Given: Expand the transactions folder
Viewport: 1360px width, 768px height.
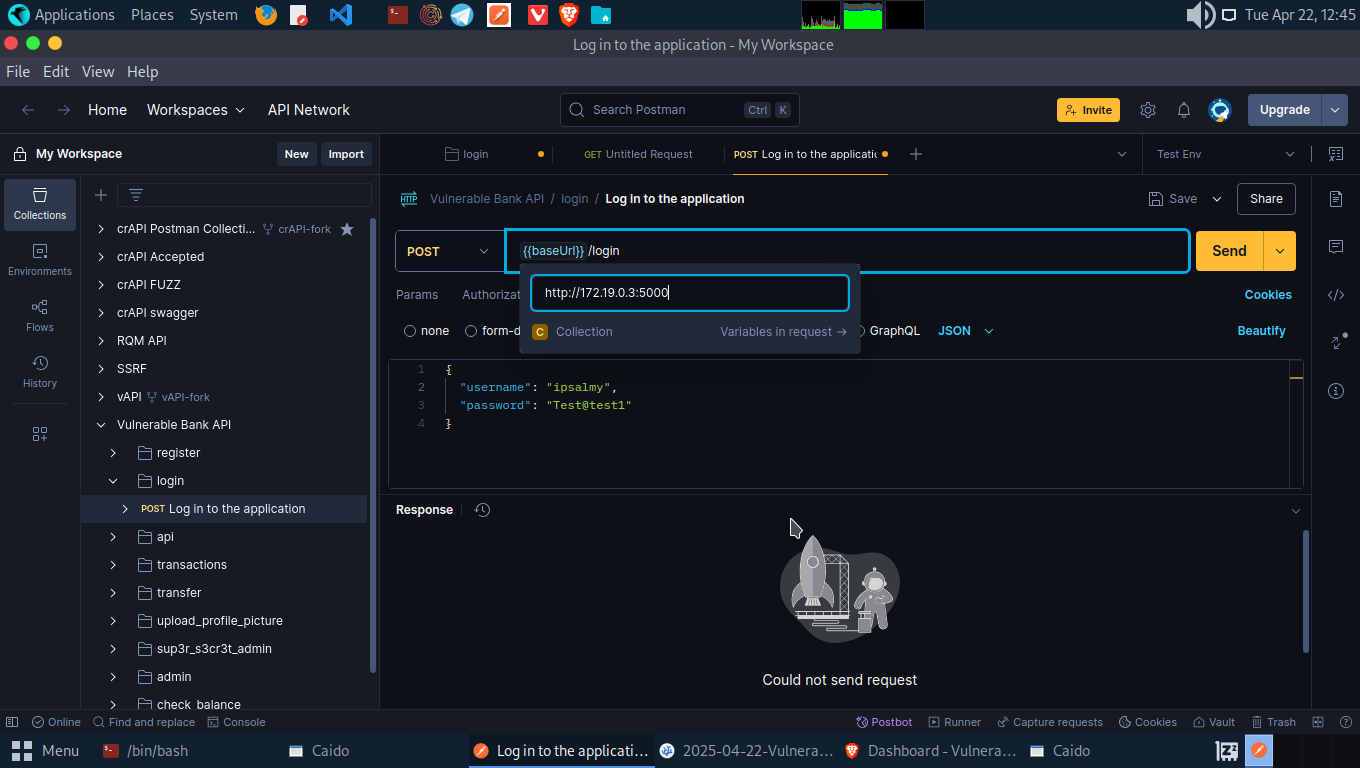Looking at the screenshot, I should point(114,565).
